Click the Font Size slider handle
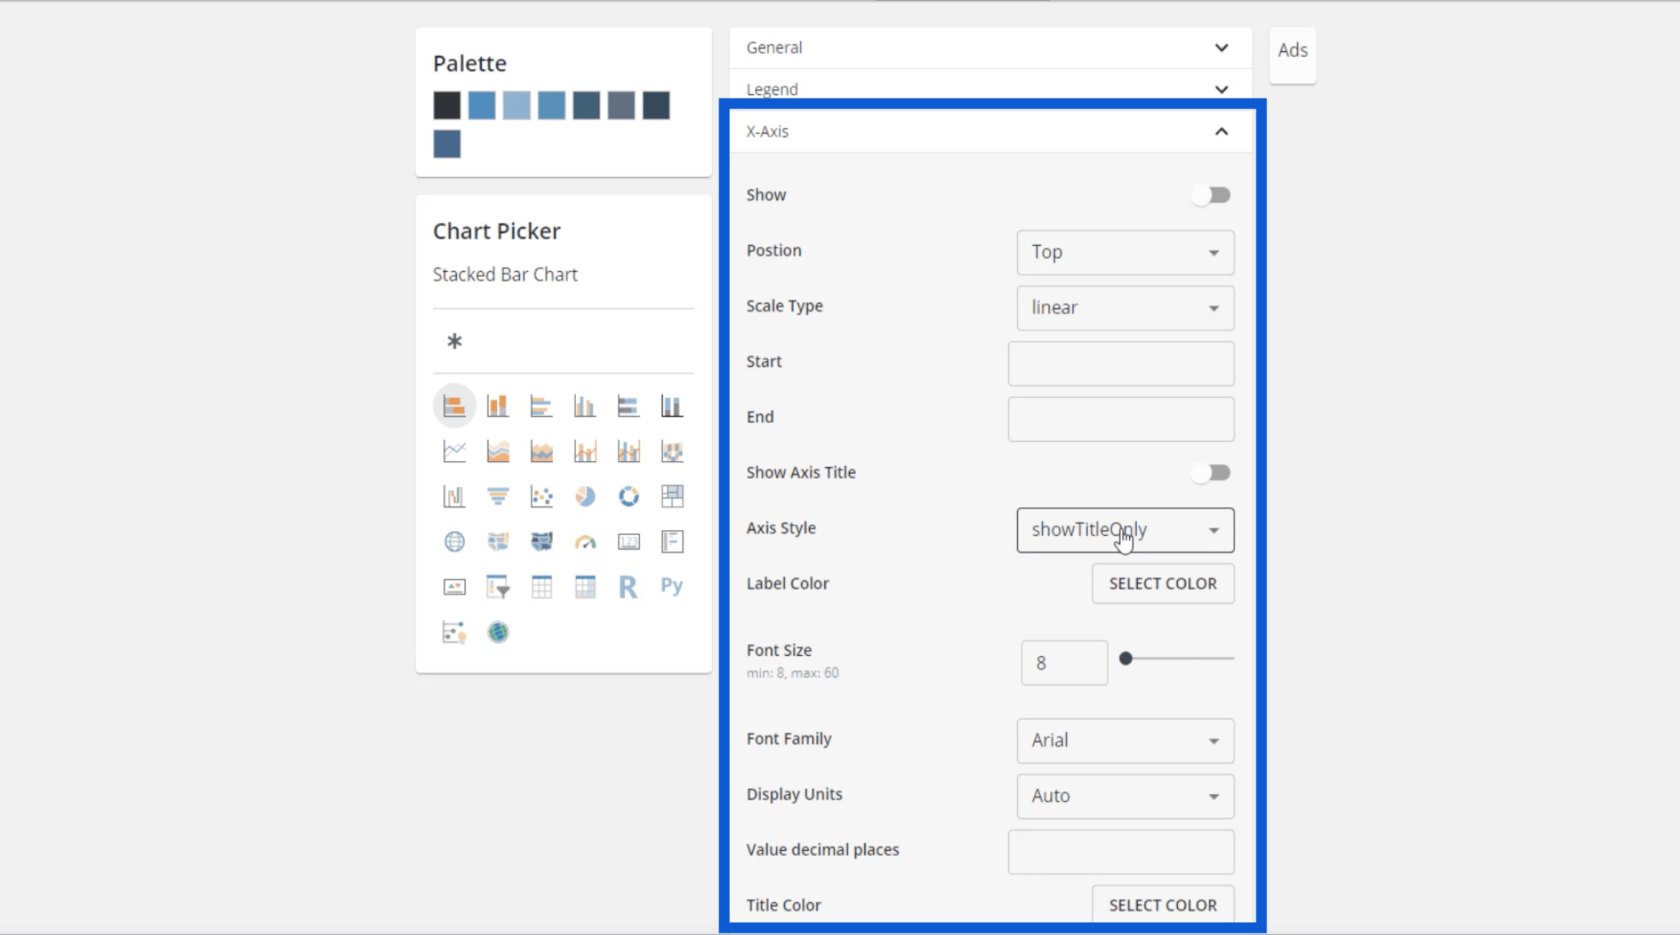 [x=1126, y=658]
